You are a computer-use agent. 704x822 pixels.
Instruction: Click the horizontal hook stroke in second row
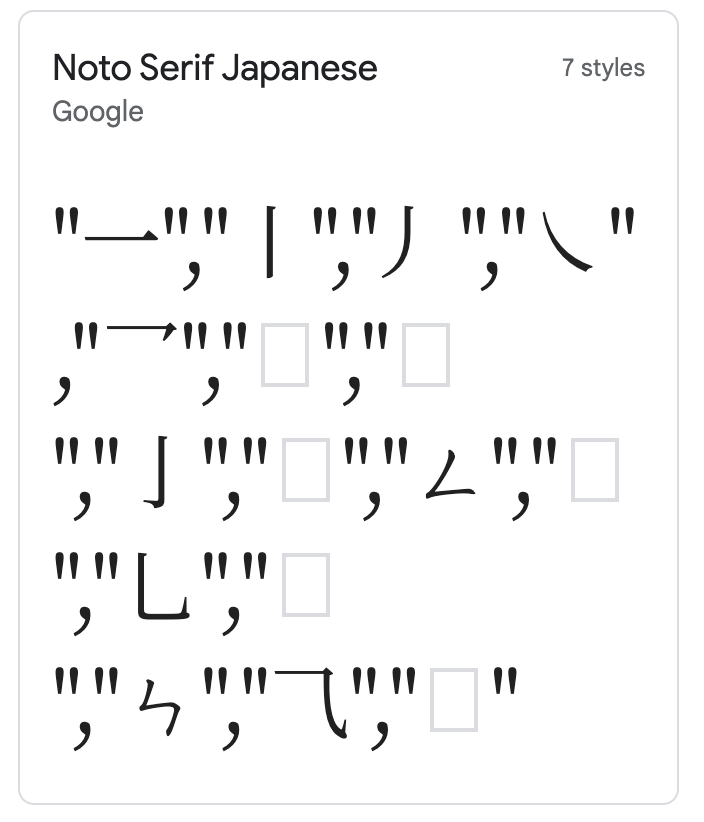(x=143, y=328)
